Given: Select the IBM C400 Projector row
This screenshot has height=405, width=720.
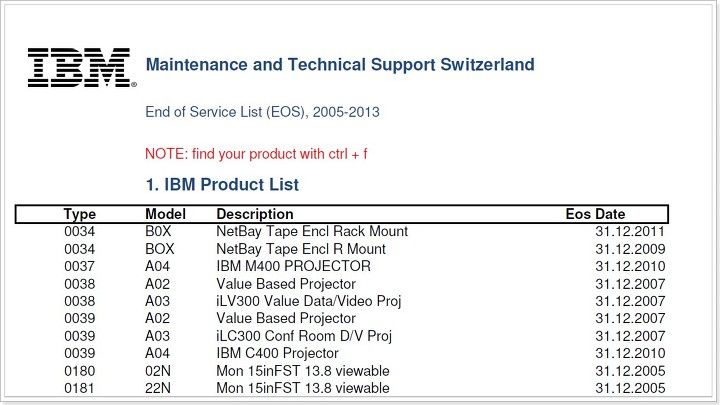Looking at the screenshot, I should coord(365,354).
